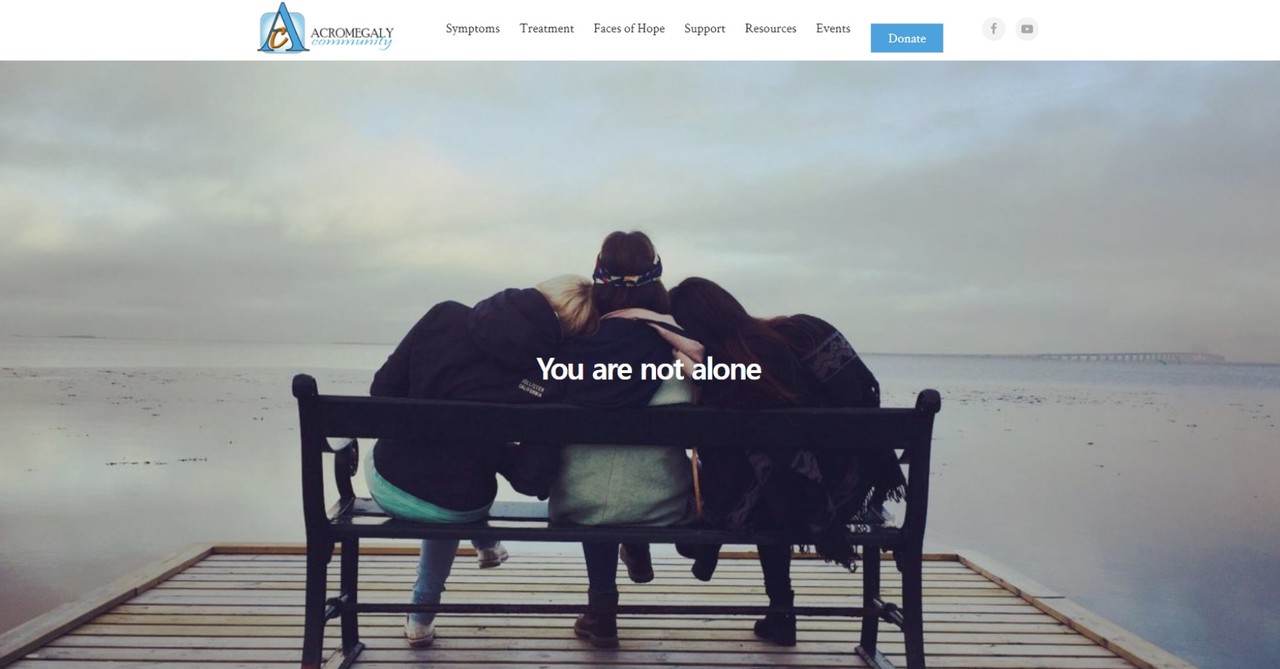Open the Symptoms menu
The image size is (1280, 669).
(473, 29)
